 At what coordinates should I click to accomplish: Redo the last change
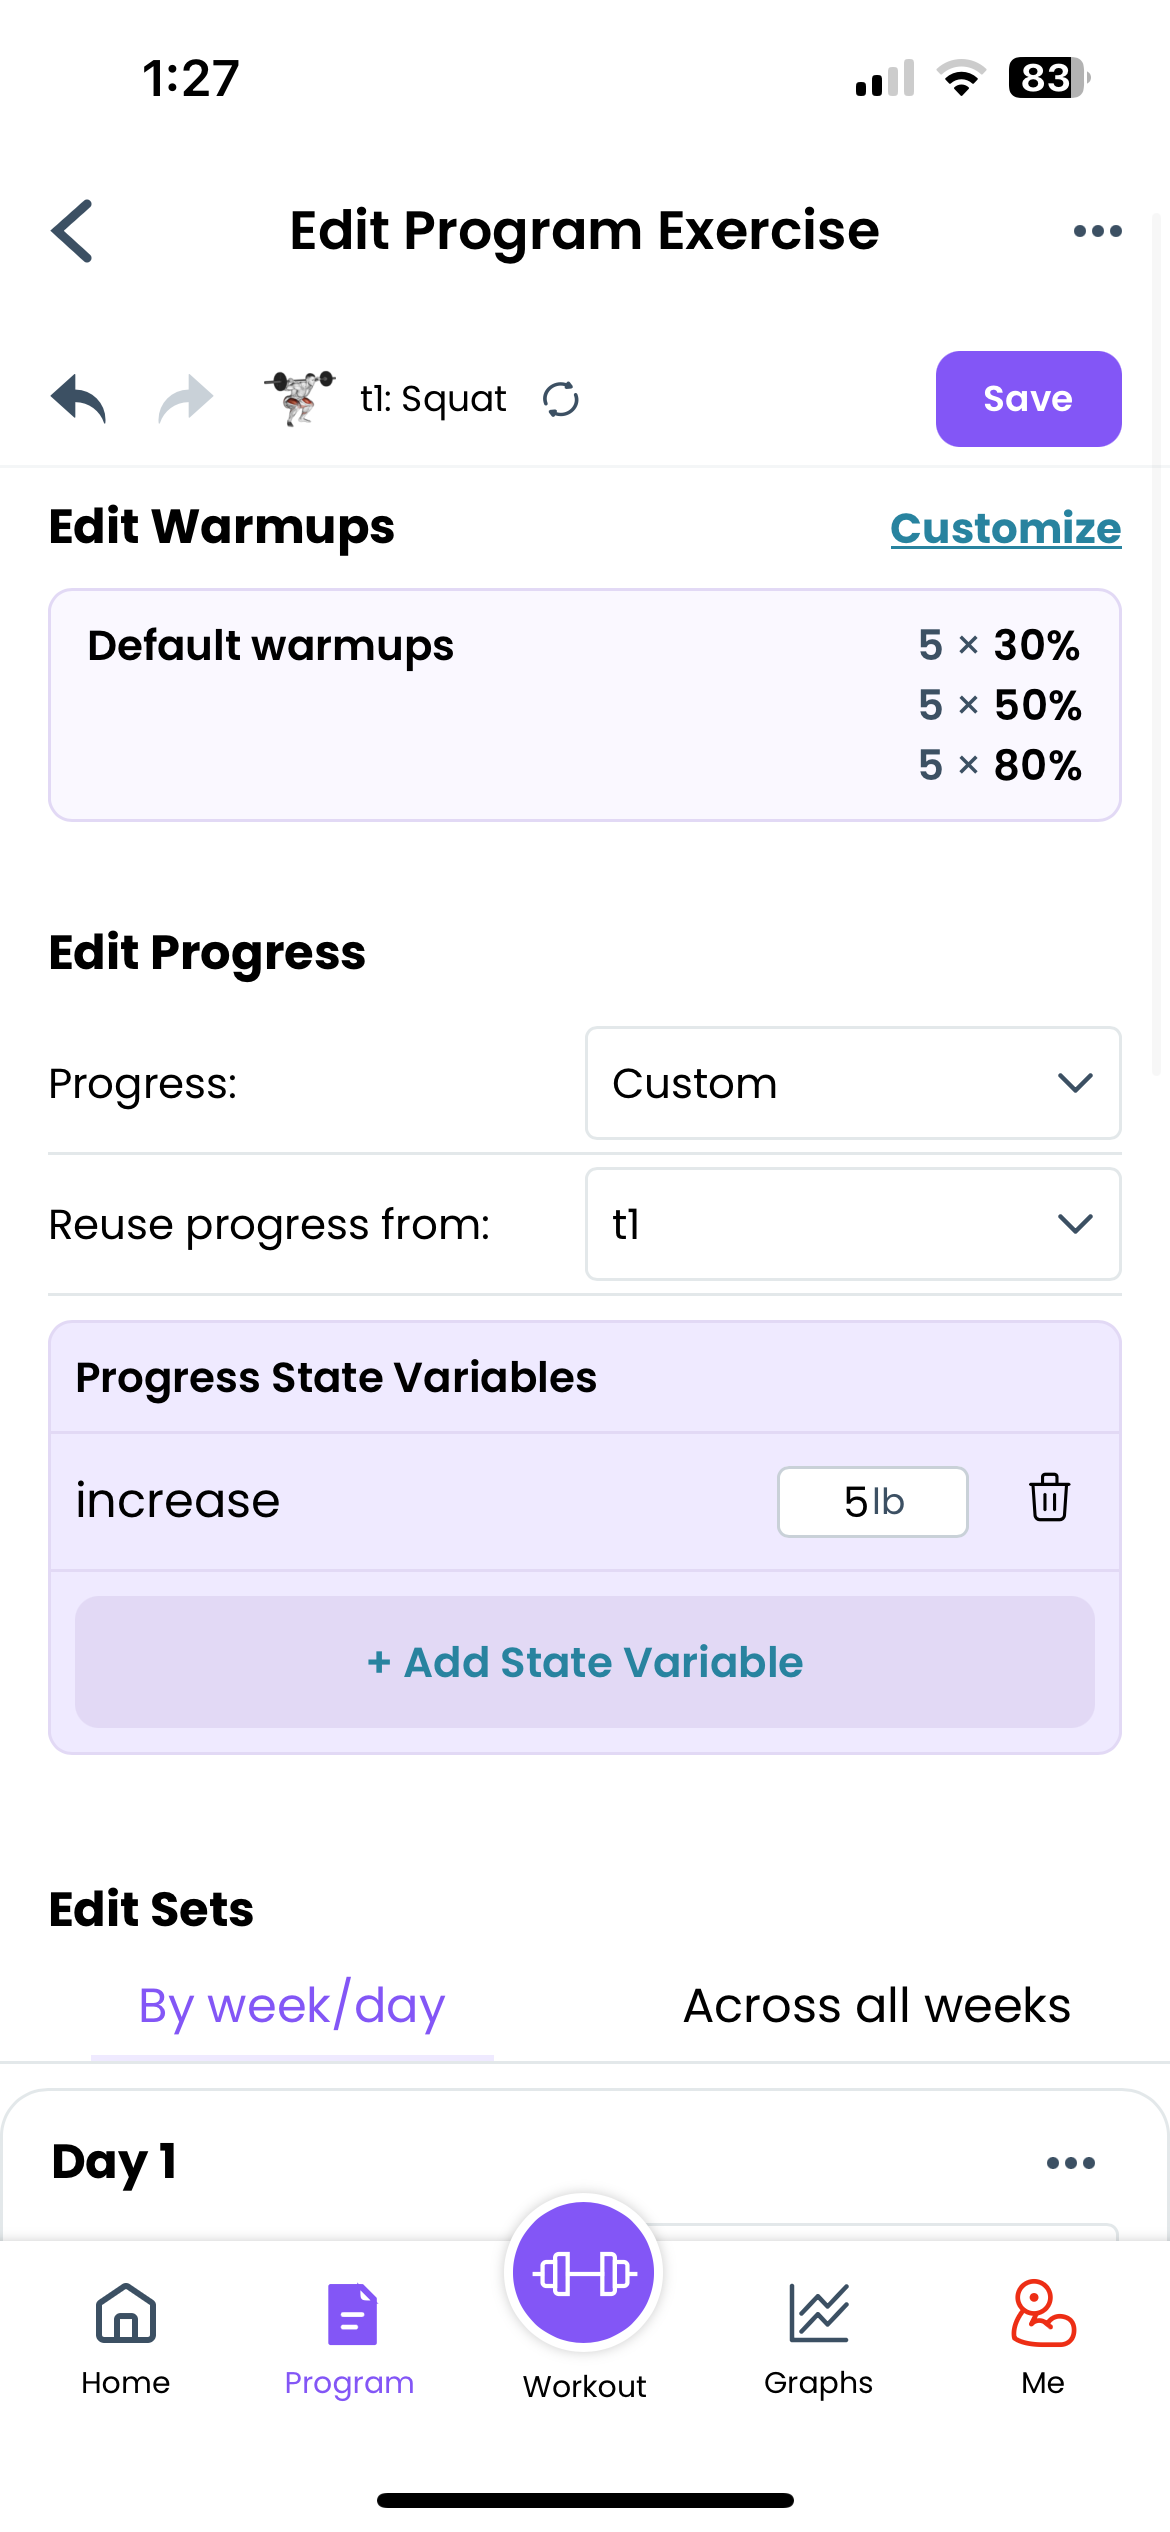point(185,398)
